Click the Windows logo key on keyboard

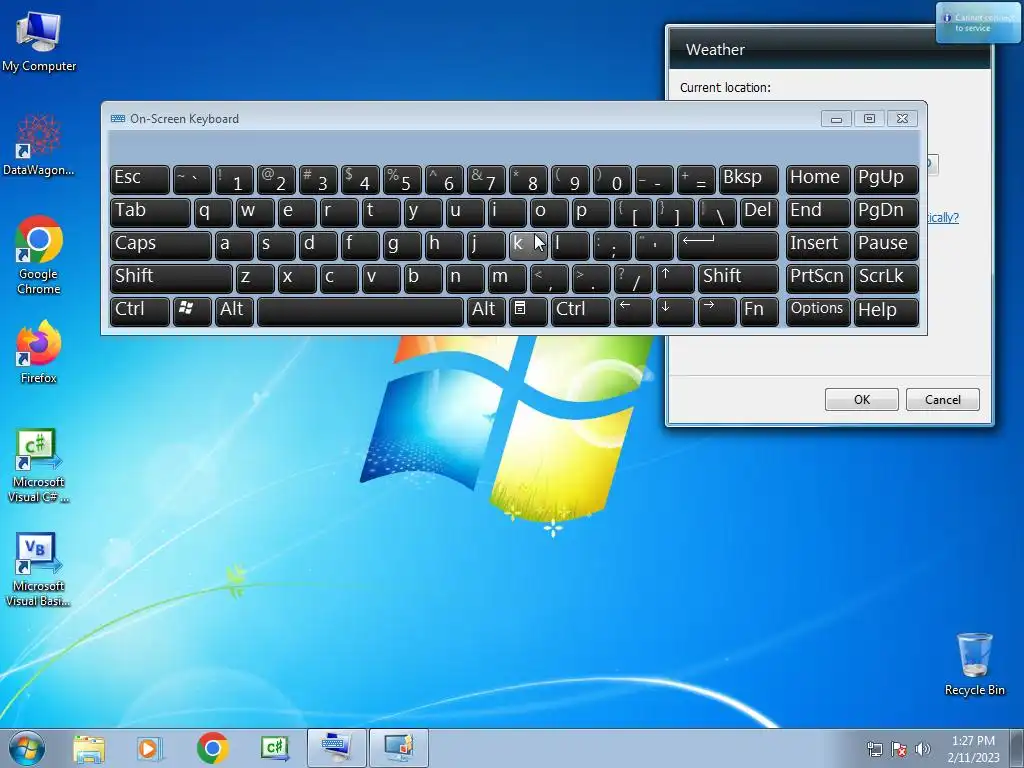coord(192,311)
